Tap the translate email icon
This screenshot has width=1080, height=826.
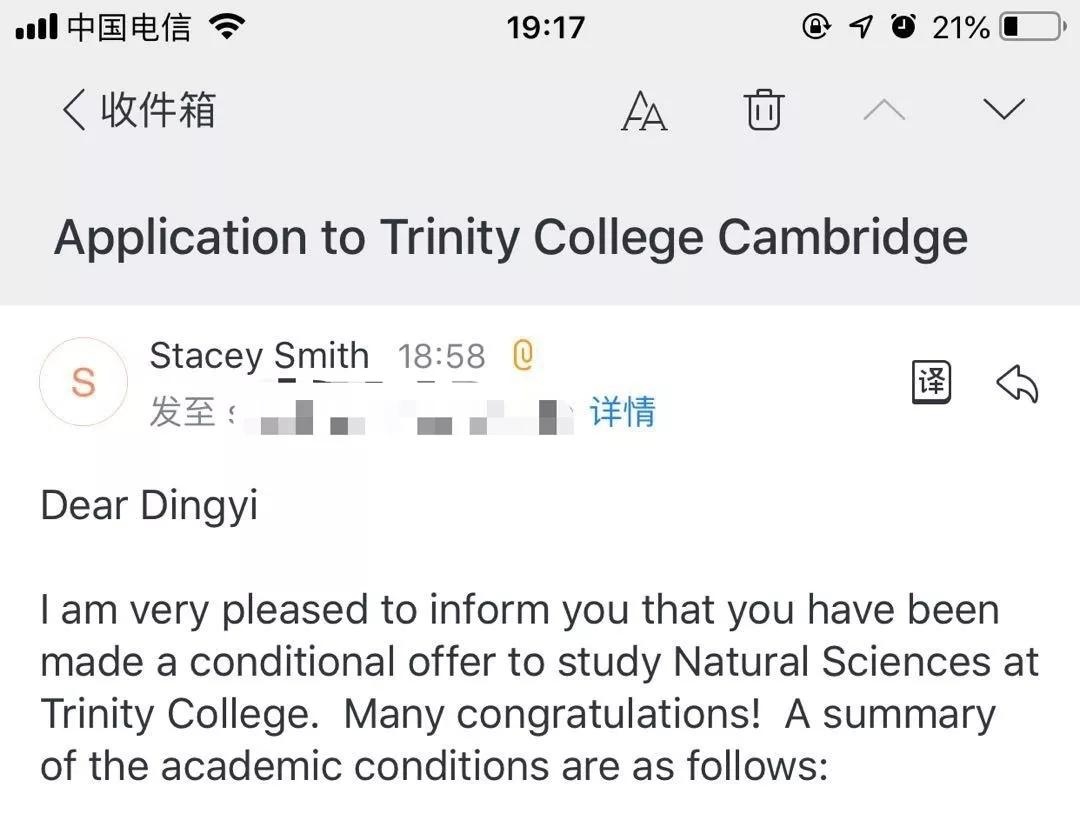click(x=932, y=383)
